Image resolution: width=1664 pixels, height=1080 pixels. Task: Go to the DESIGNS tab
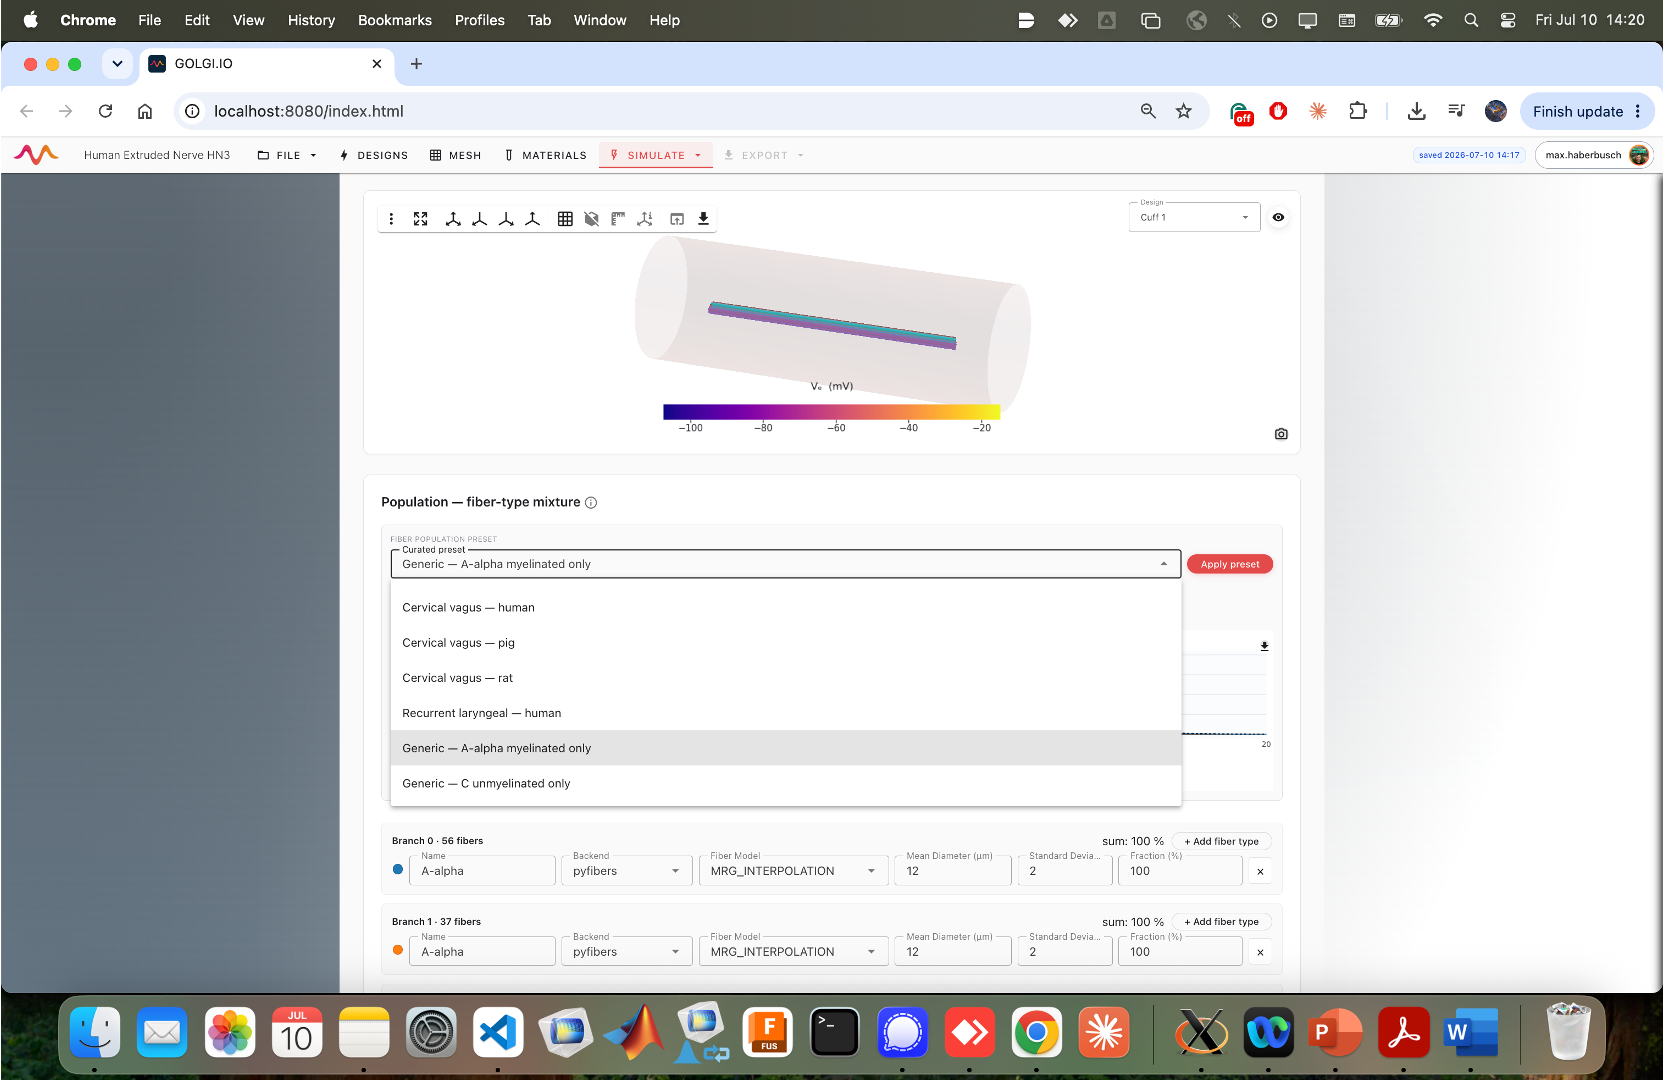point(374,155)
